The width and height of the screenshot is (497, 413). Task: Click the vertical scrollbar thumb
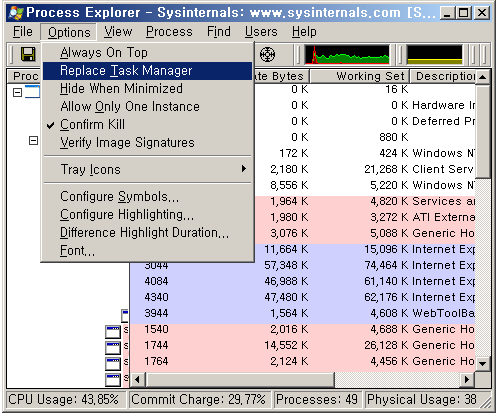(x=483, y=131)
